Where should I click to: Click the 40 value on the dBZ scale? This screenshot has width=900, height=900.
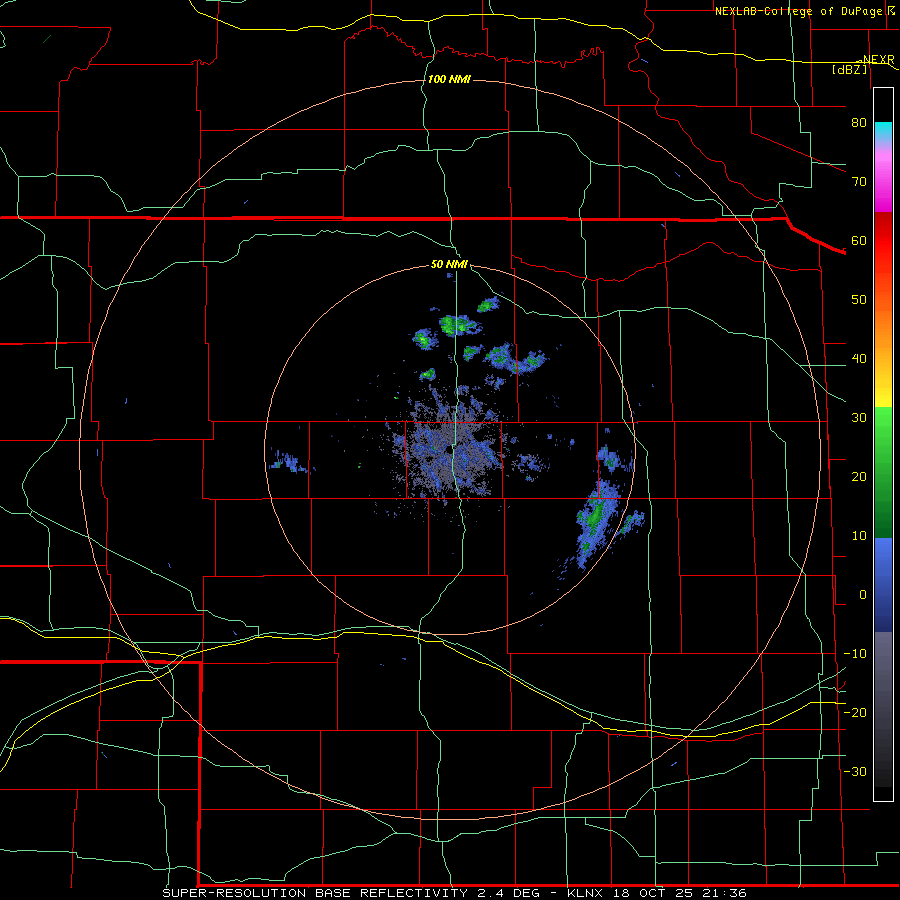coord(859,359)
